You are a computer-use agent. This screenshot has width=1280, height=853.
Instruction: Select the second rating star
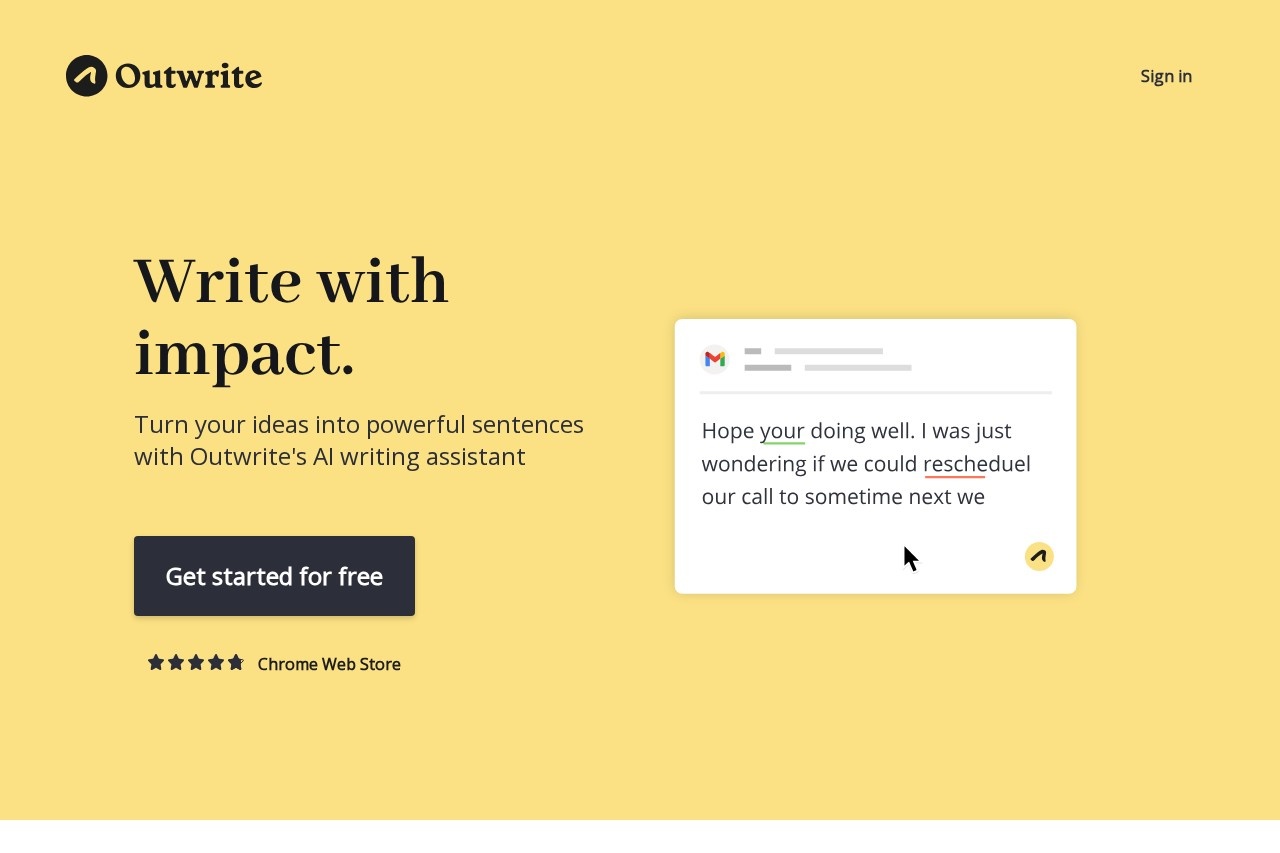(x=176, y=662)
